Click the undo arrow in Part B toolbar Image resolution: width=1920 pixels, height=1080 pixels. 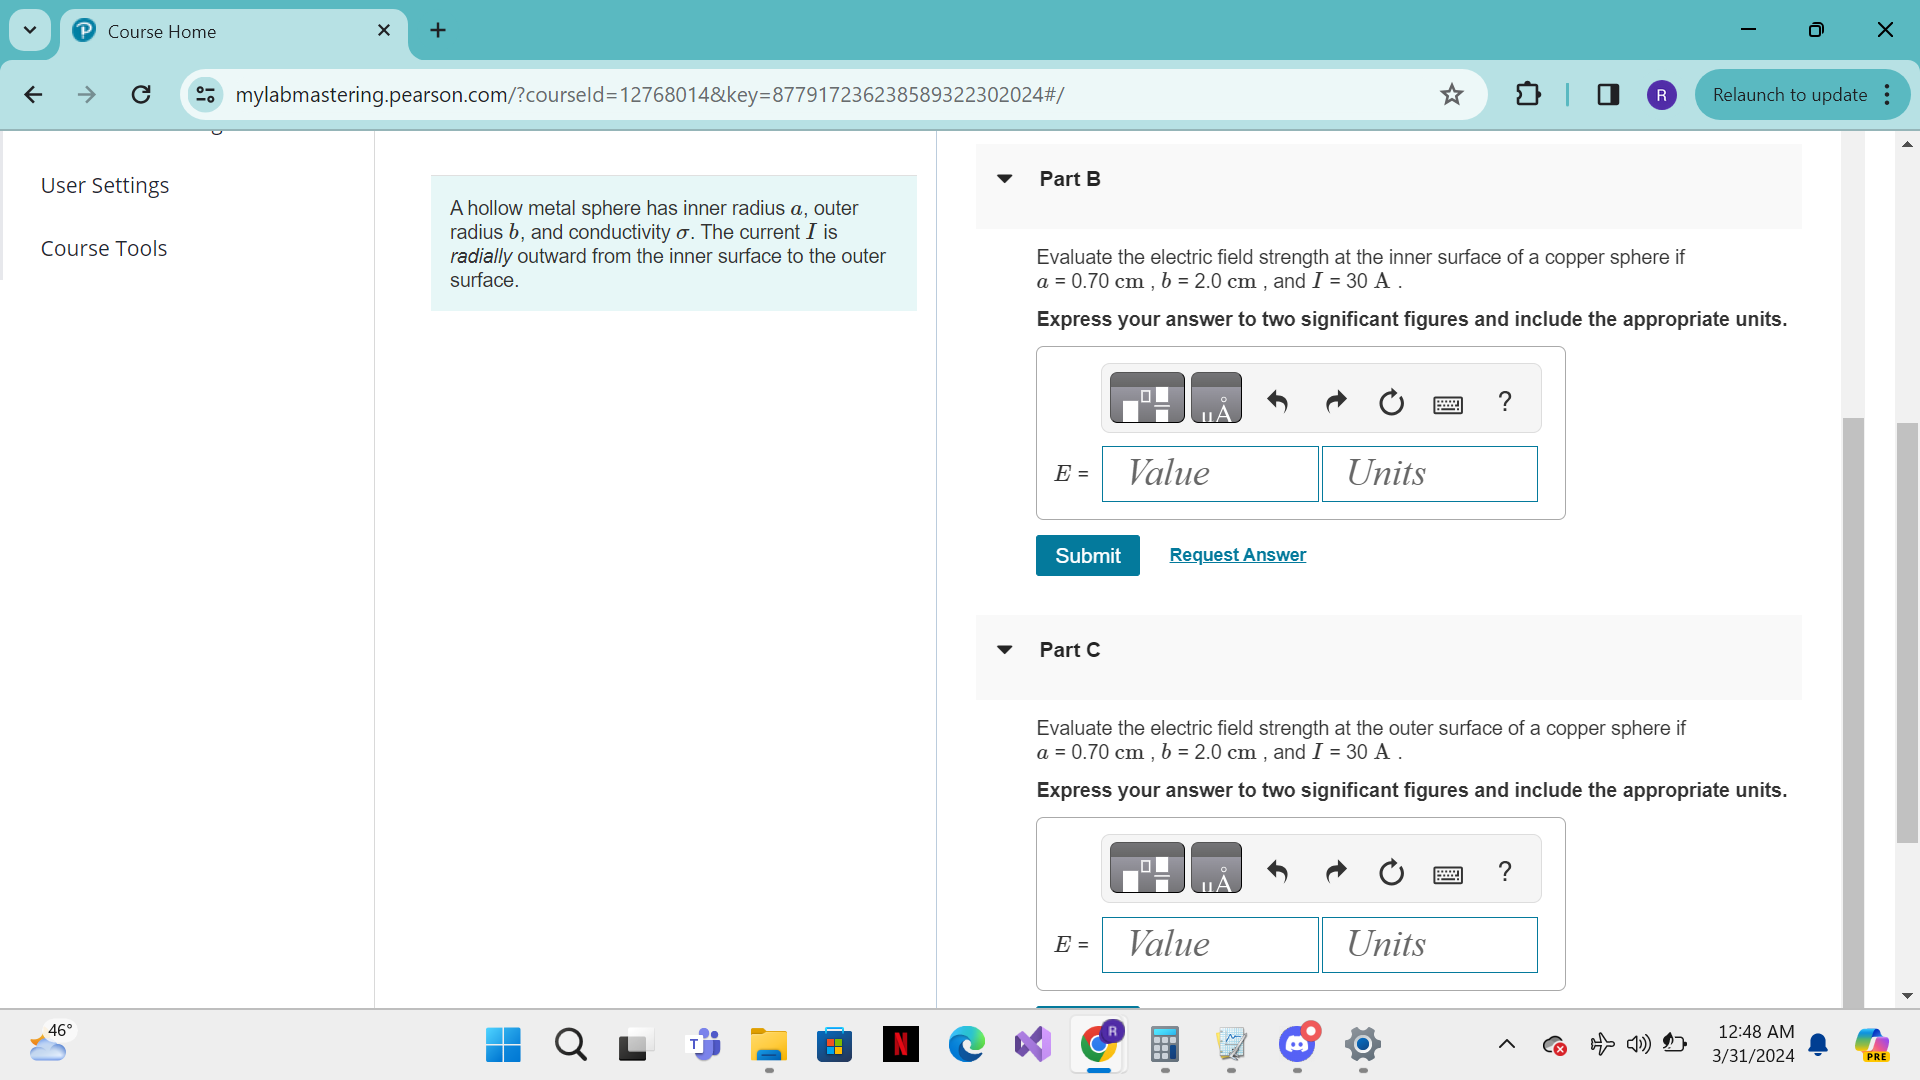pyautogui.click(x=1277, y=402)
